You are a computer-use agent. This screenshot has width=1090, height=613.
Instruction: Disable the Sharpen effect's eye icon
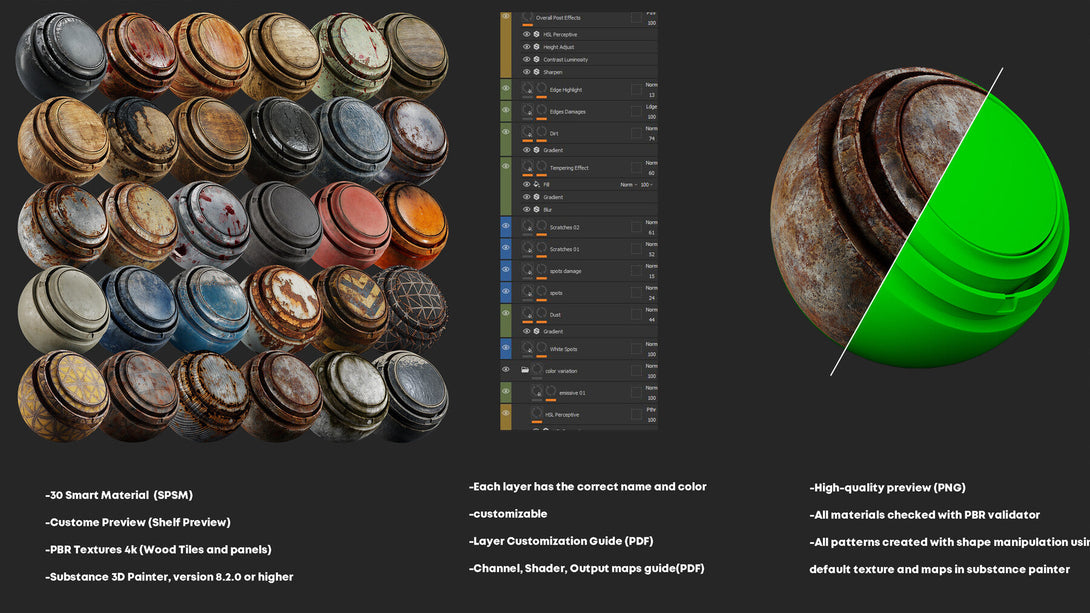[526, 72]
